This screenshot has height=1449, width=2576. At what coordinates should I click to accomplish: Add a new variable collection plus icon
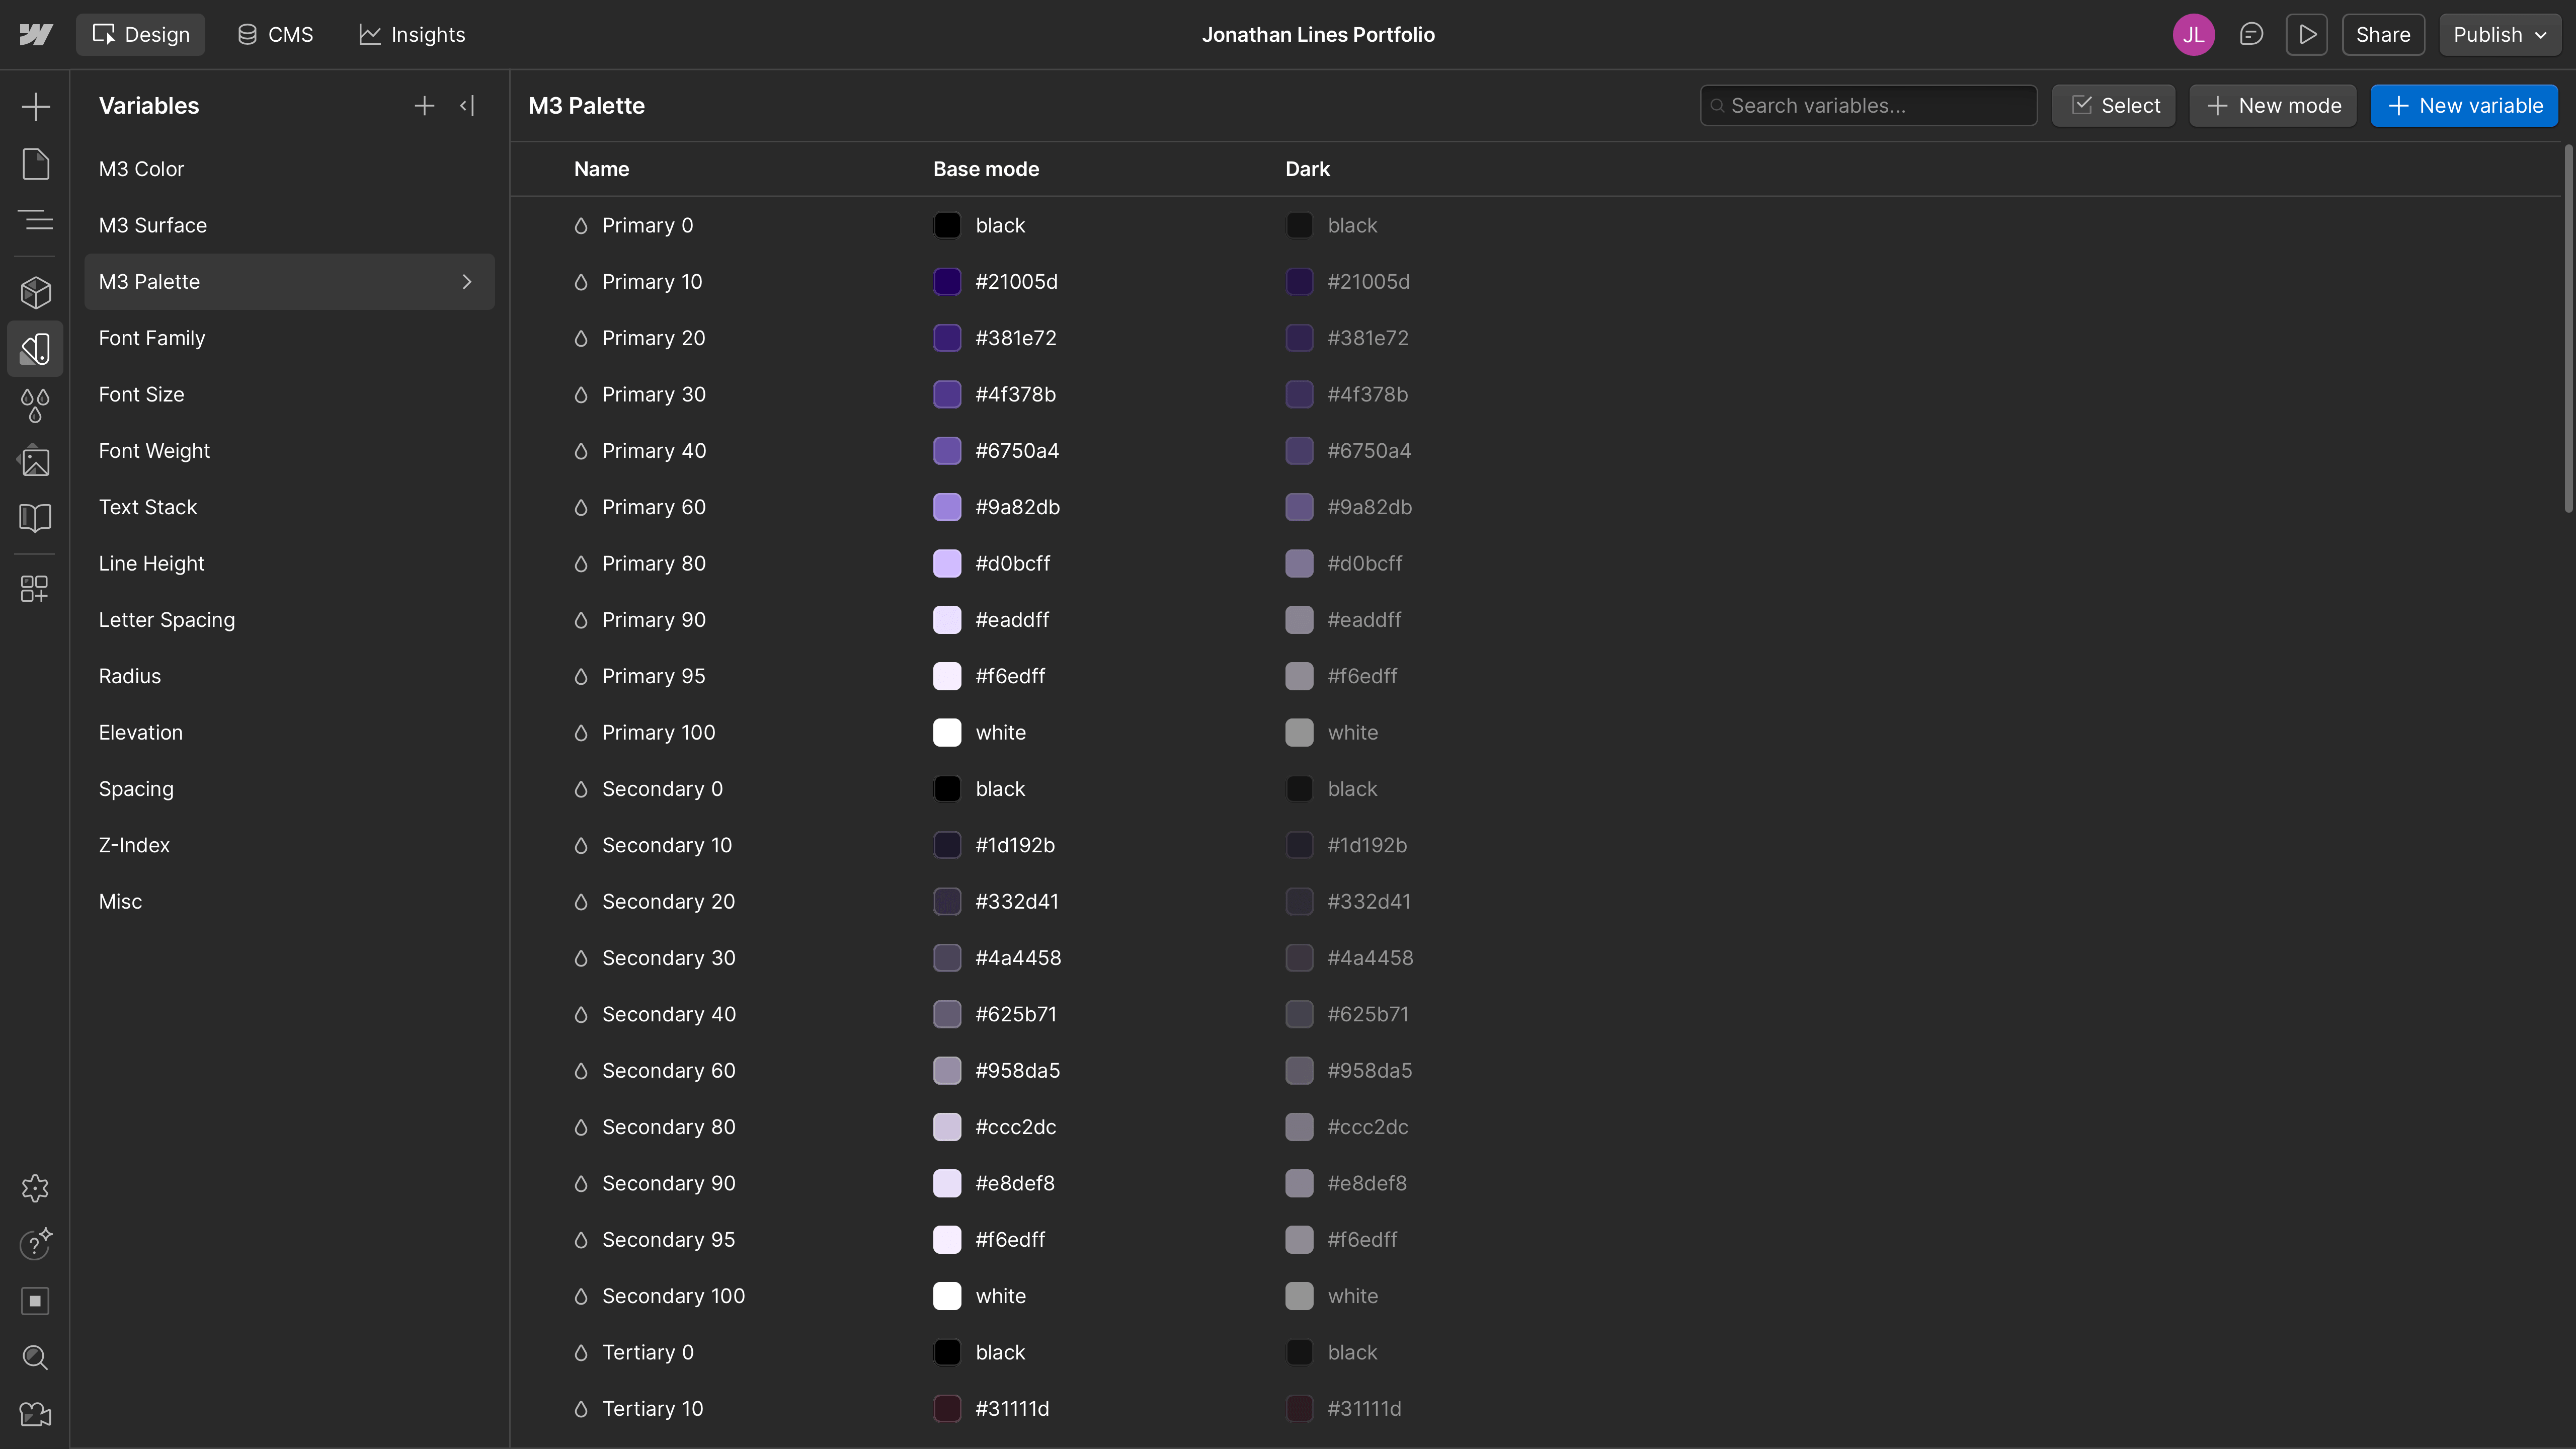tap(424, 106)
